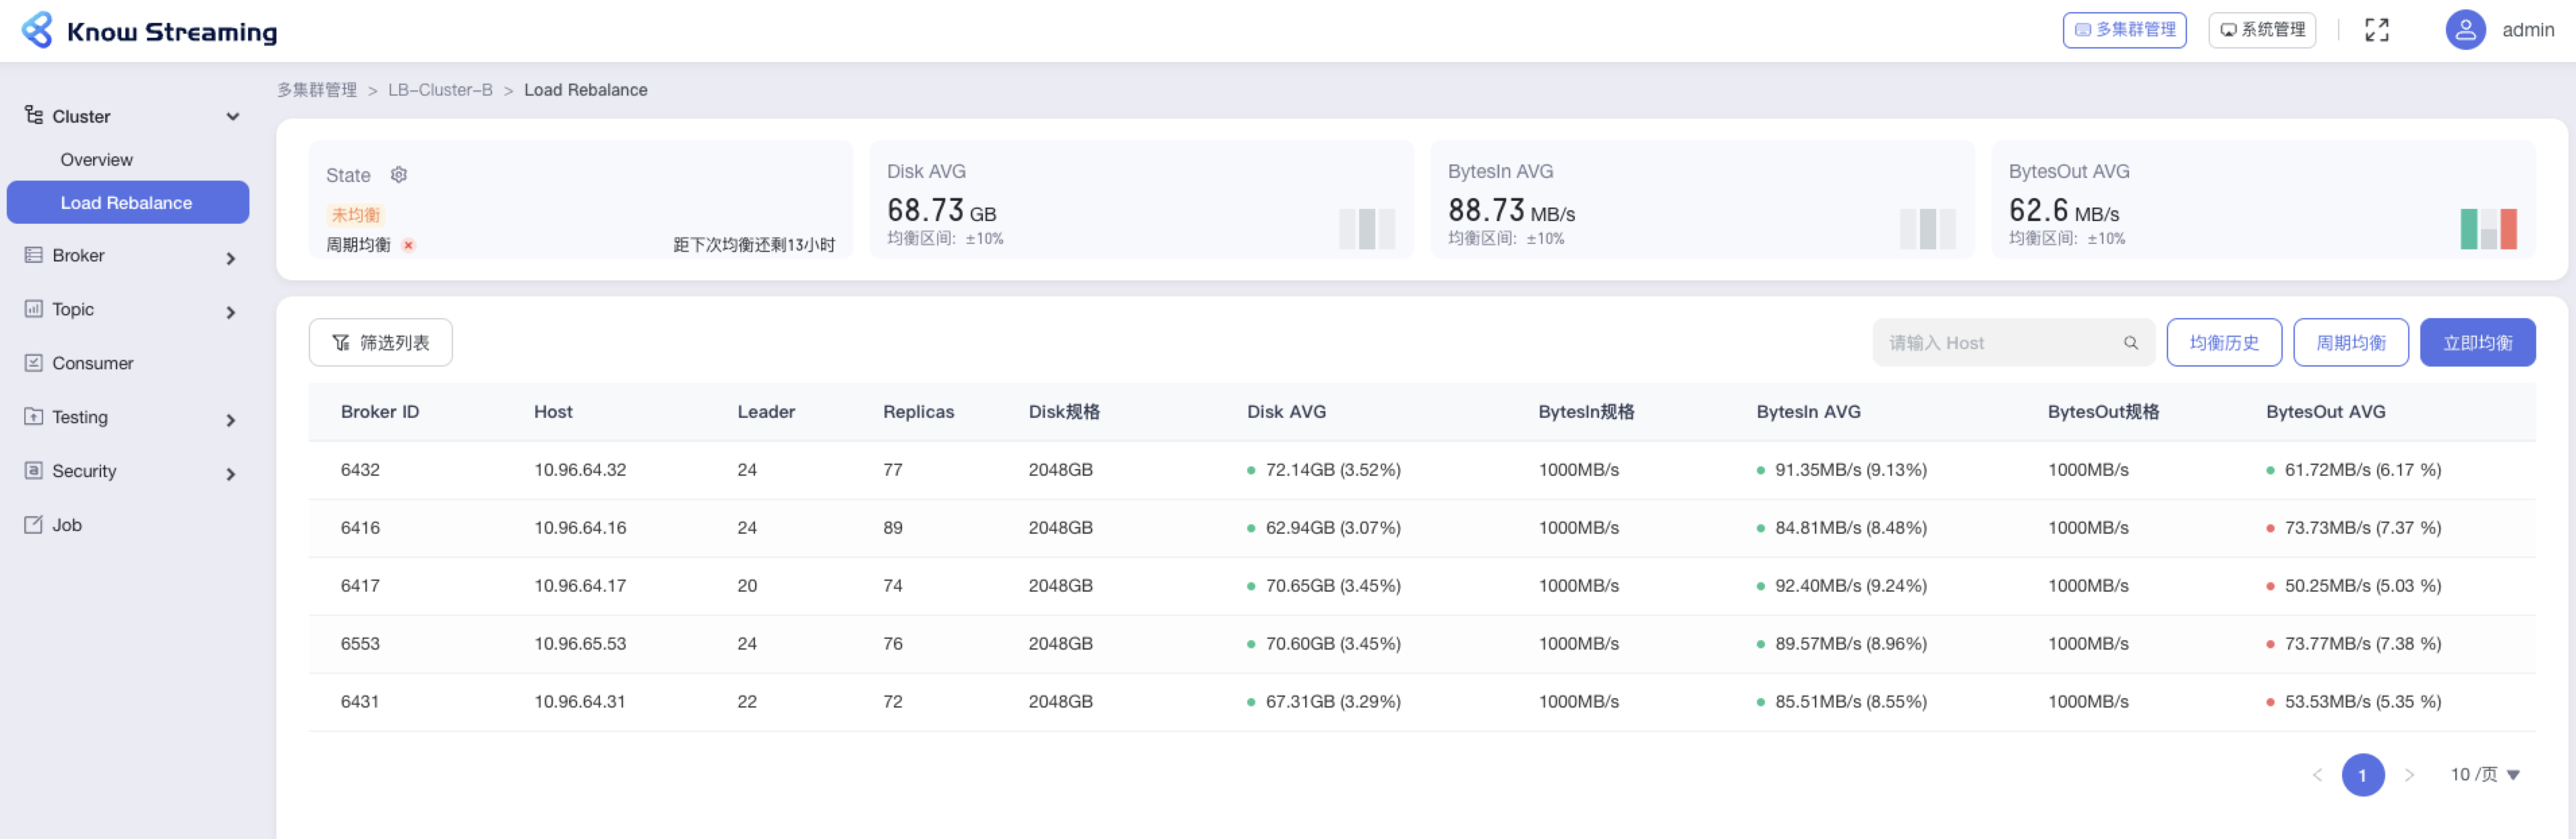
Task: Click the State settings gear icon
Action: tap(399, 175)
